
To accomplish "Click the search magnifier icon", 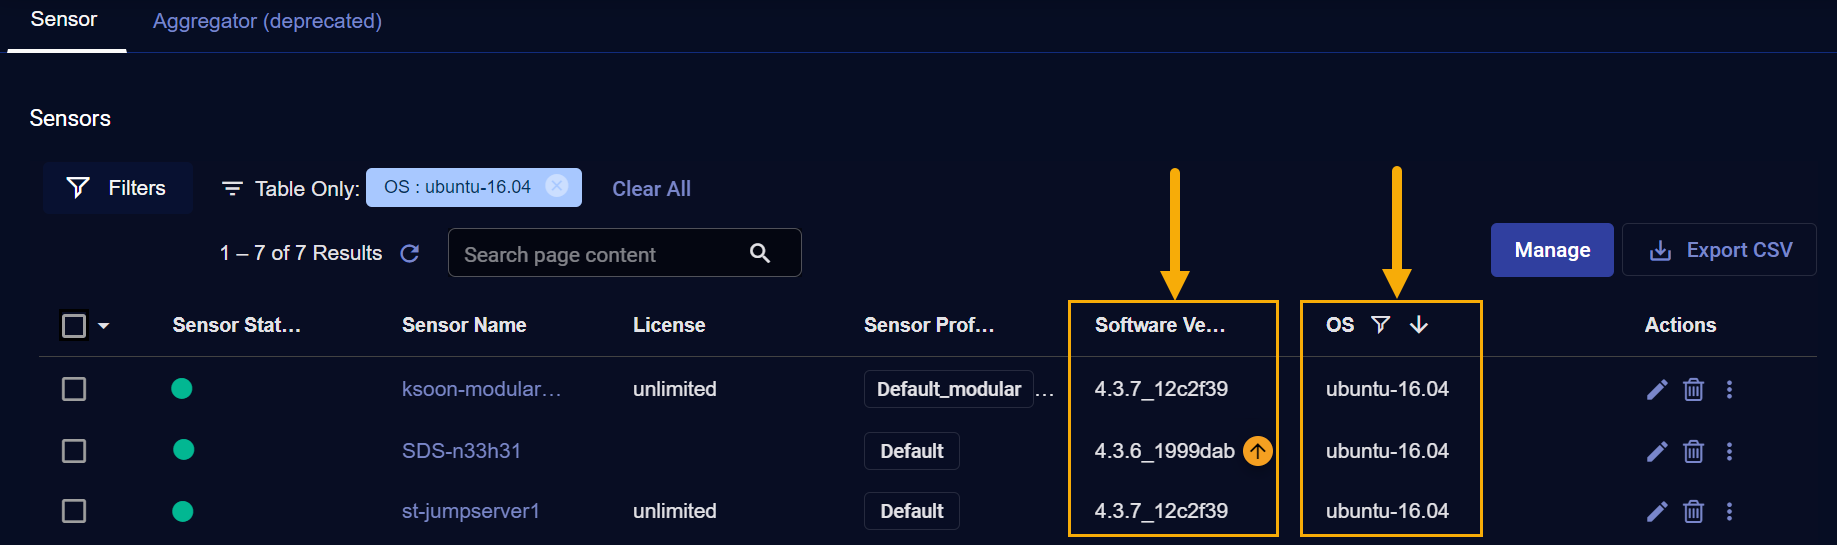I will coord(760,254).
